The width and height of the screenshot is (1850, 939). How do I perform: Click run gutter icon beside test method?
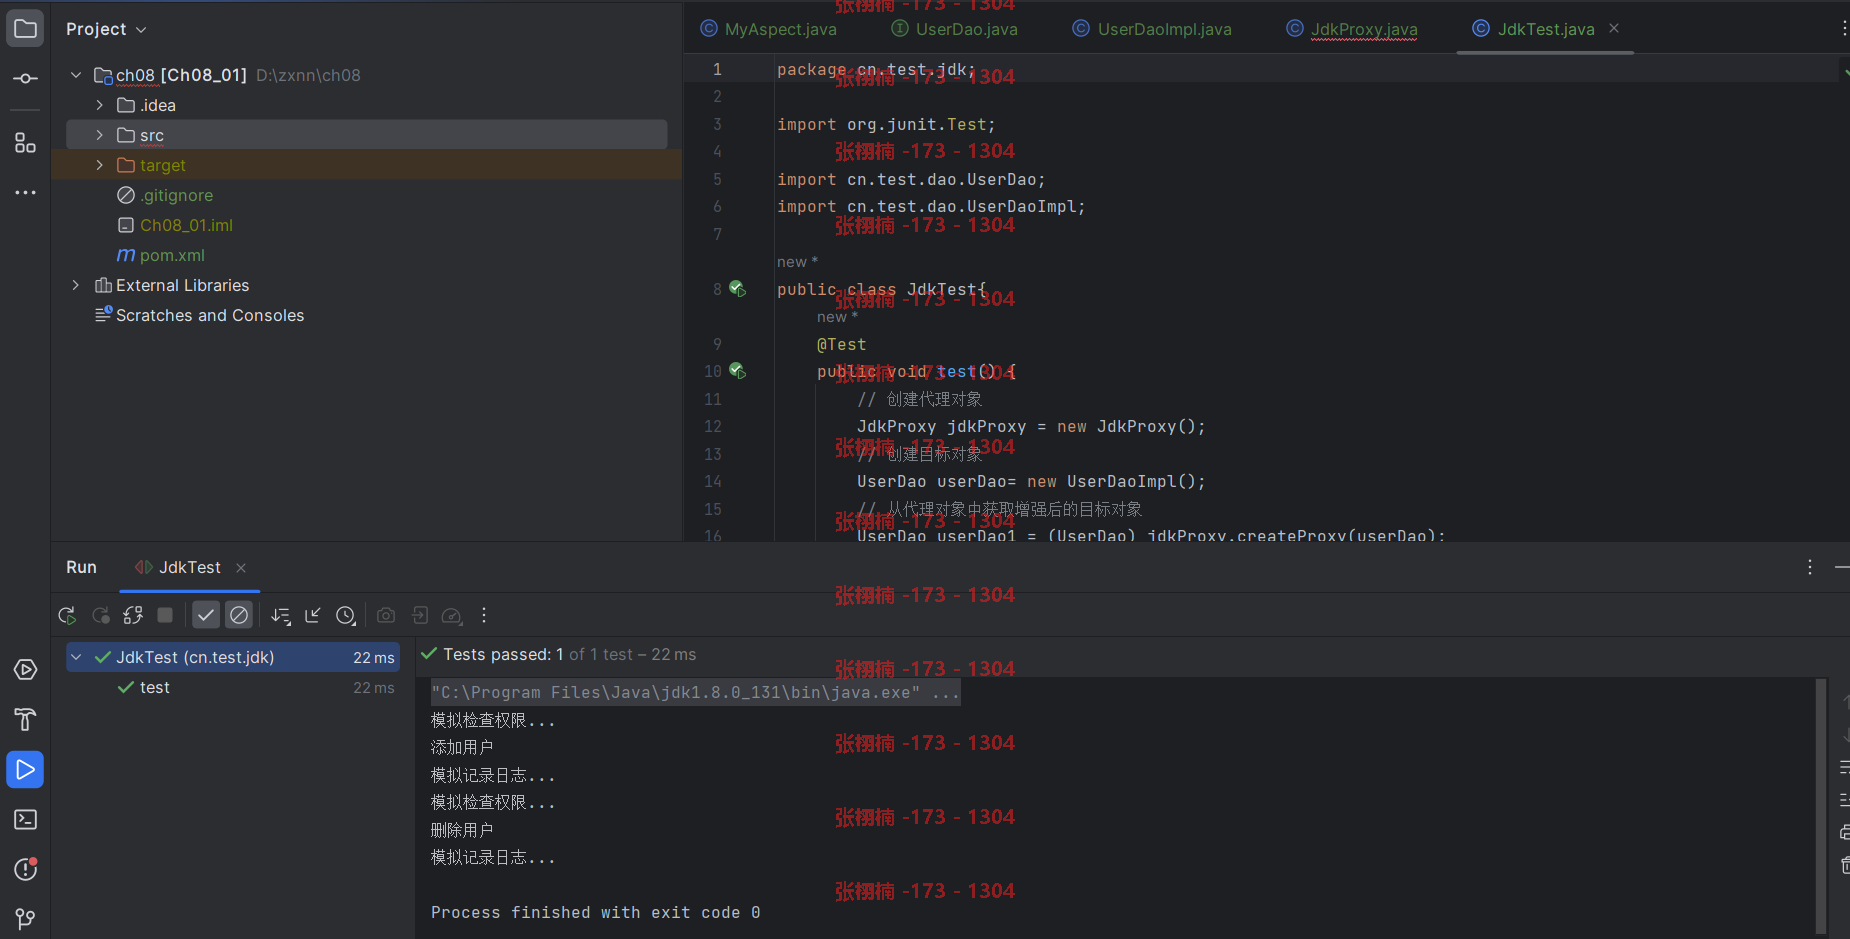click(737, 371)
